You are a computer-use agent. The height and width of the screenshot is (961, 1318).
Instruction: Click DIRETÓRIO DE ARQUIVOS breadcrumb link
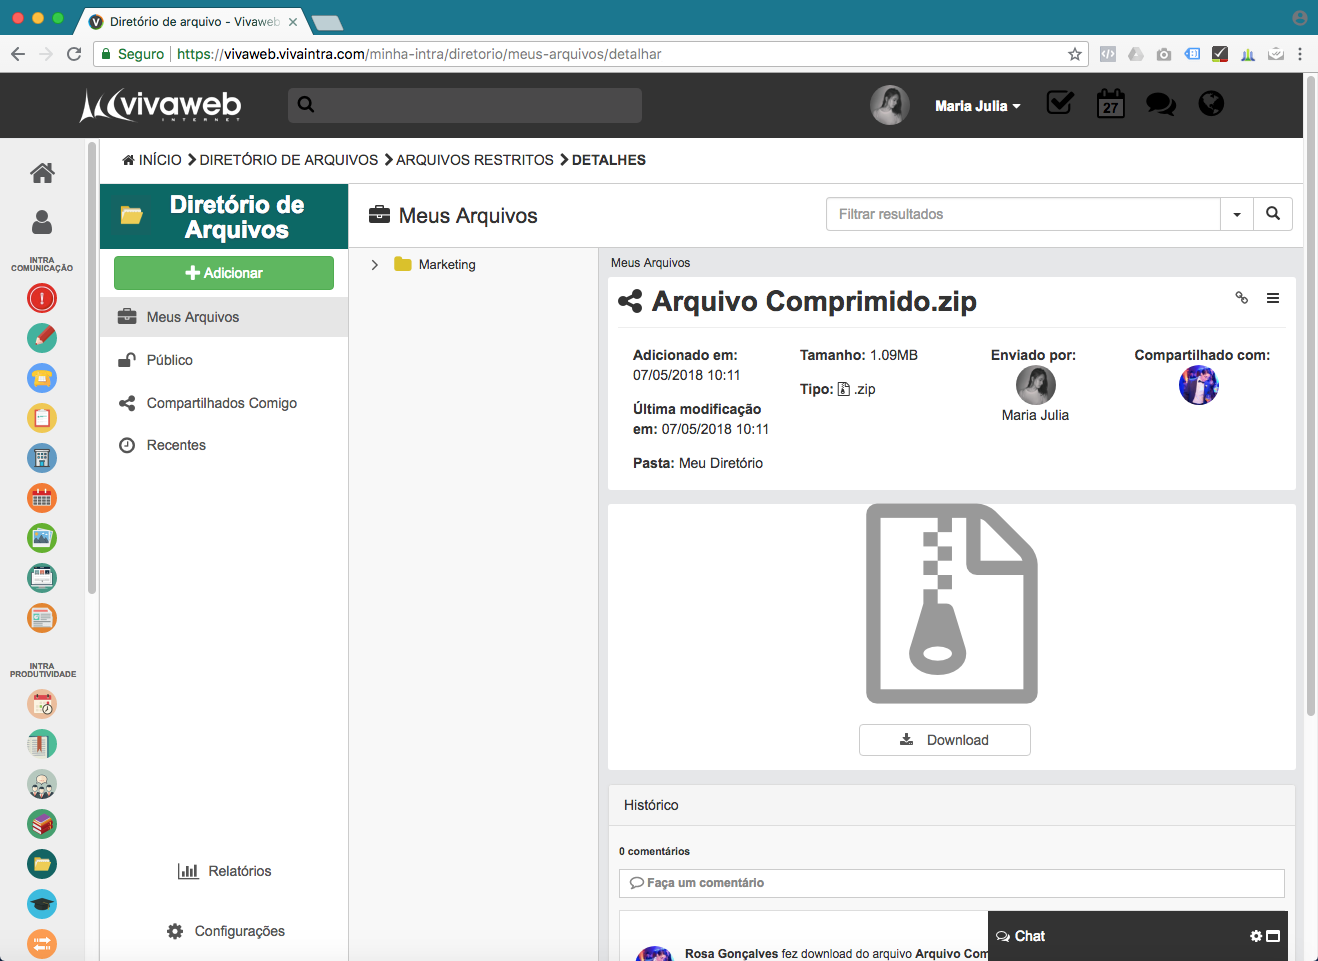tap(288, 160)
